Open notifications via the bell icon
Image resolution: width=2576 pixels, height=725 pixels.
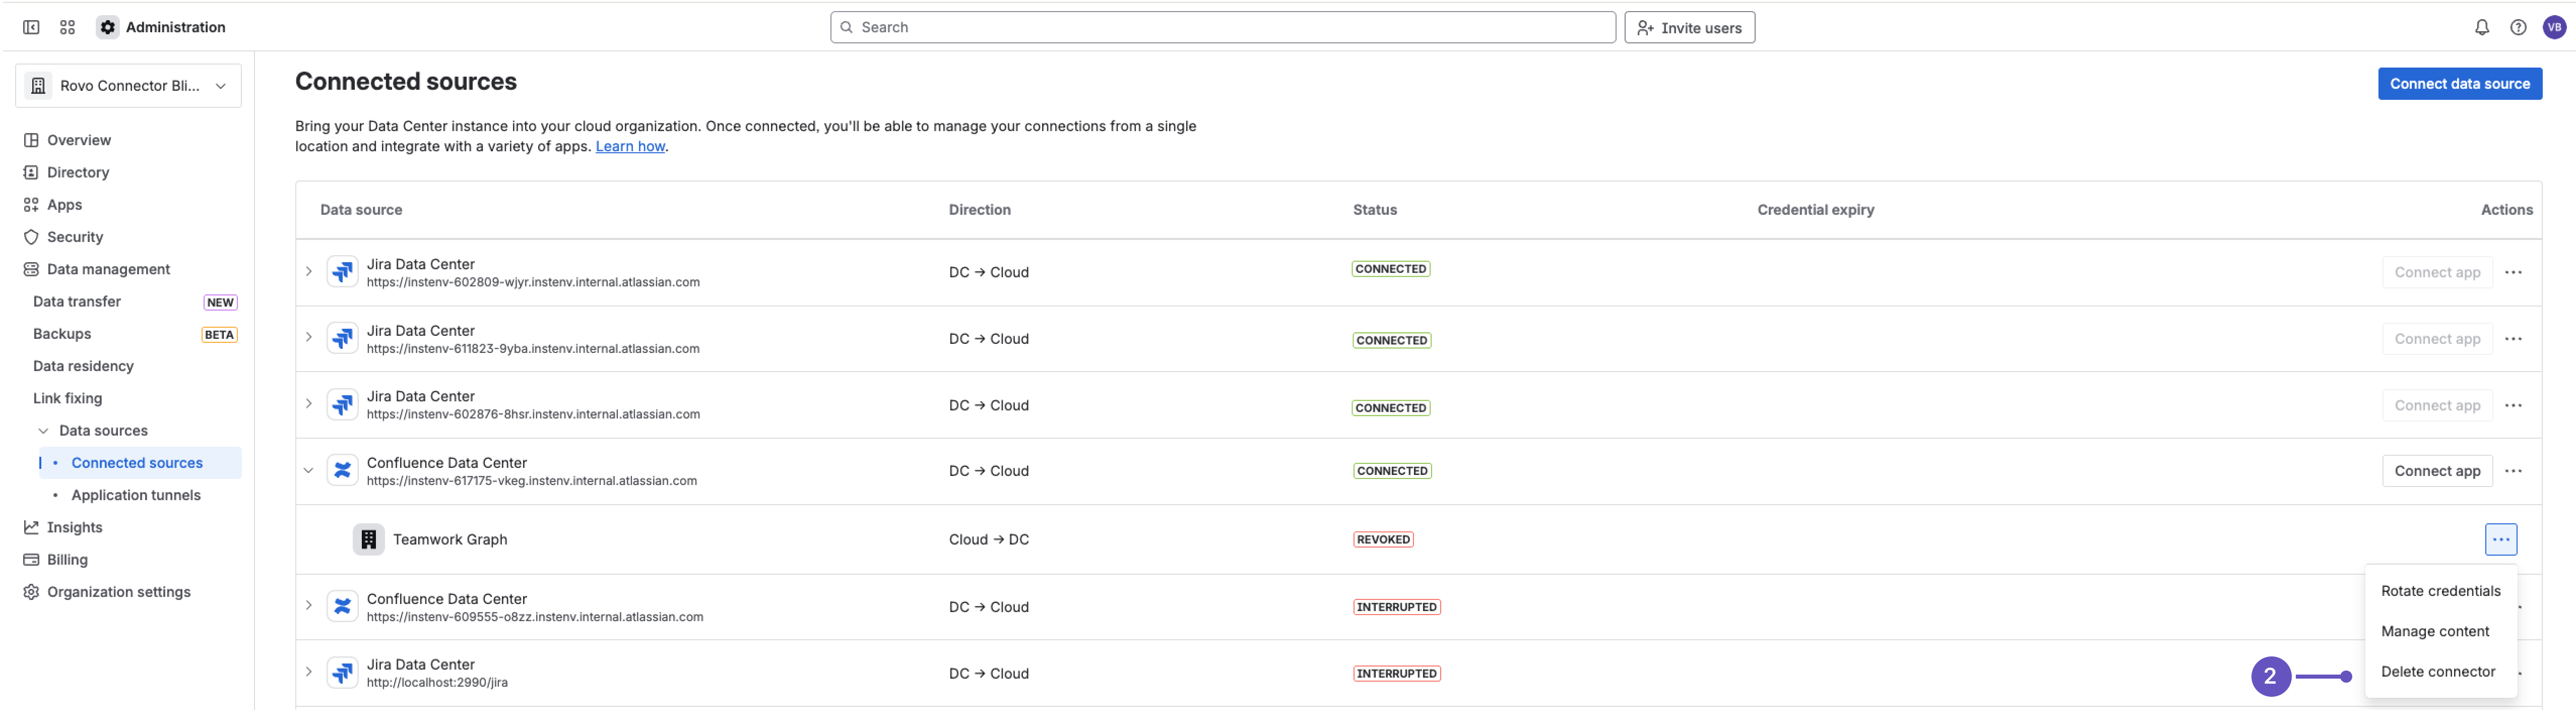click(x=2482, y=27)
